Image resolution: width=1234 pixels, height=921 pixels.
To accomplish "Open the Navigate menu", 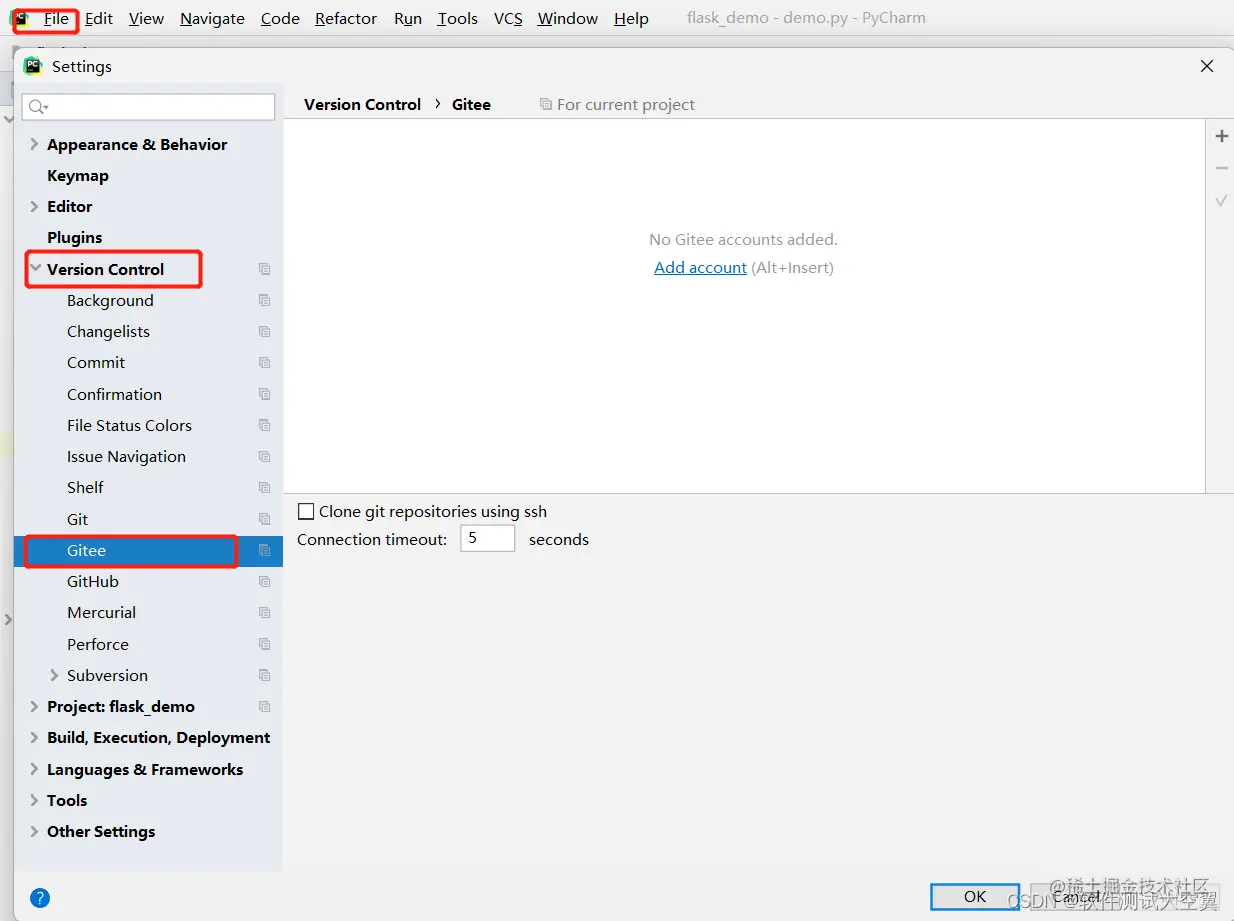I will 212,18.
